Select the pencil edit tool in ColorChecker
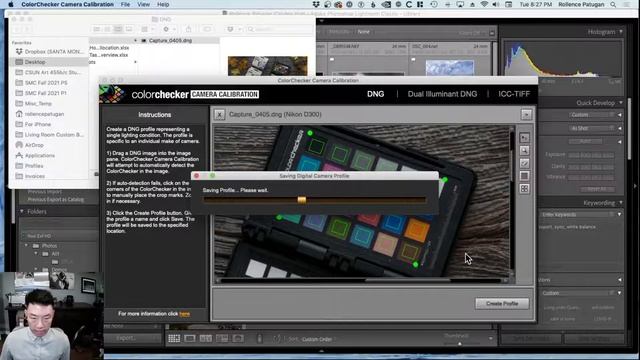The image size is (640, 360). pyautogui.click(x=524, y=163)
